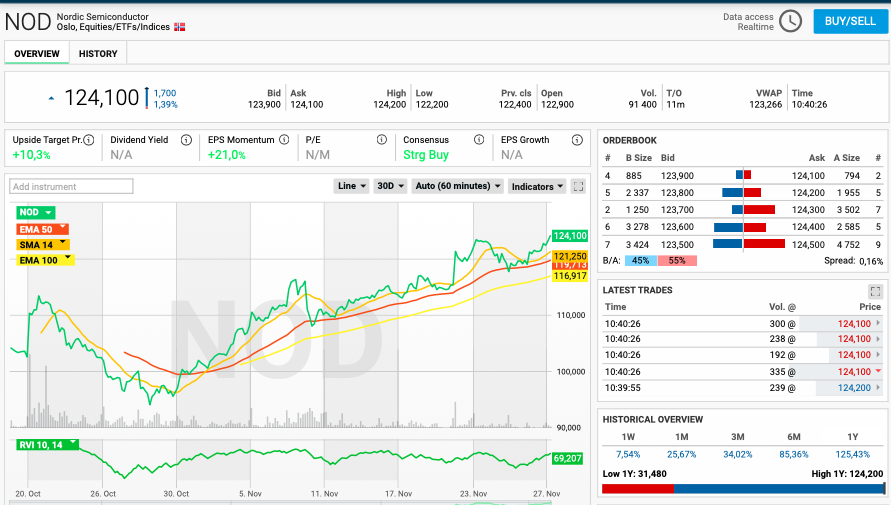The height and width of the screenshot is (505, 891).
Task: Open info icon for Upside Target Price
Action: coord(89,140)
